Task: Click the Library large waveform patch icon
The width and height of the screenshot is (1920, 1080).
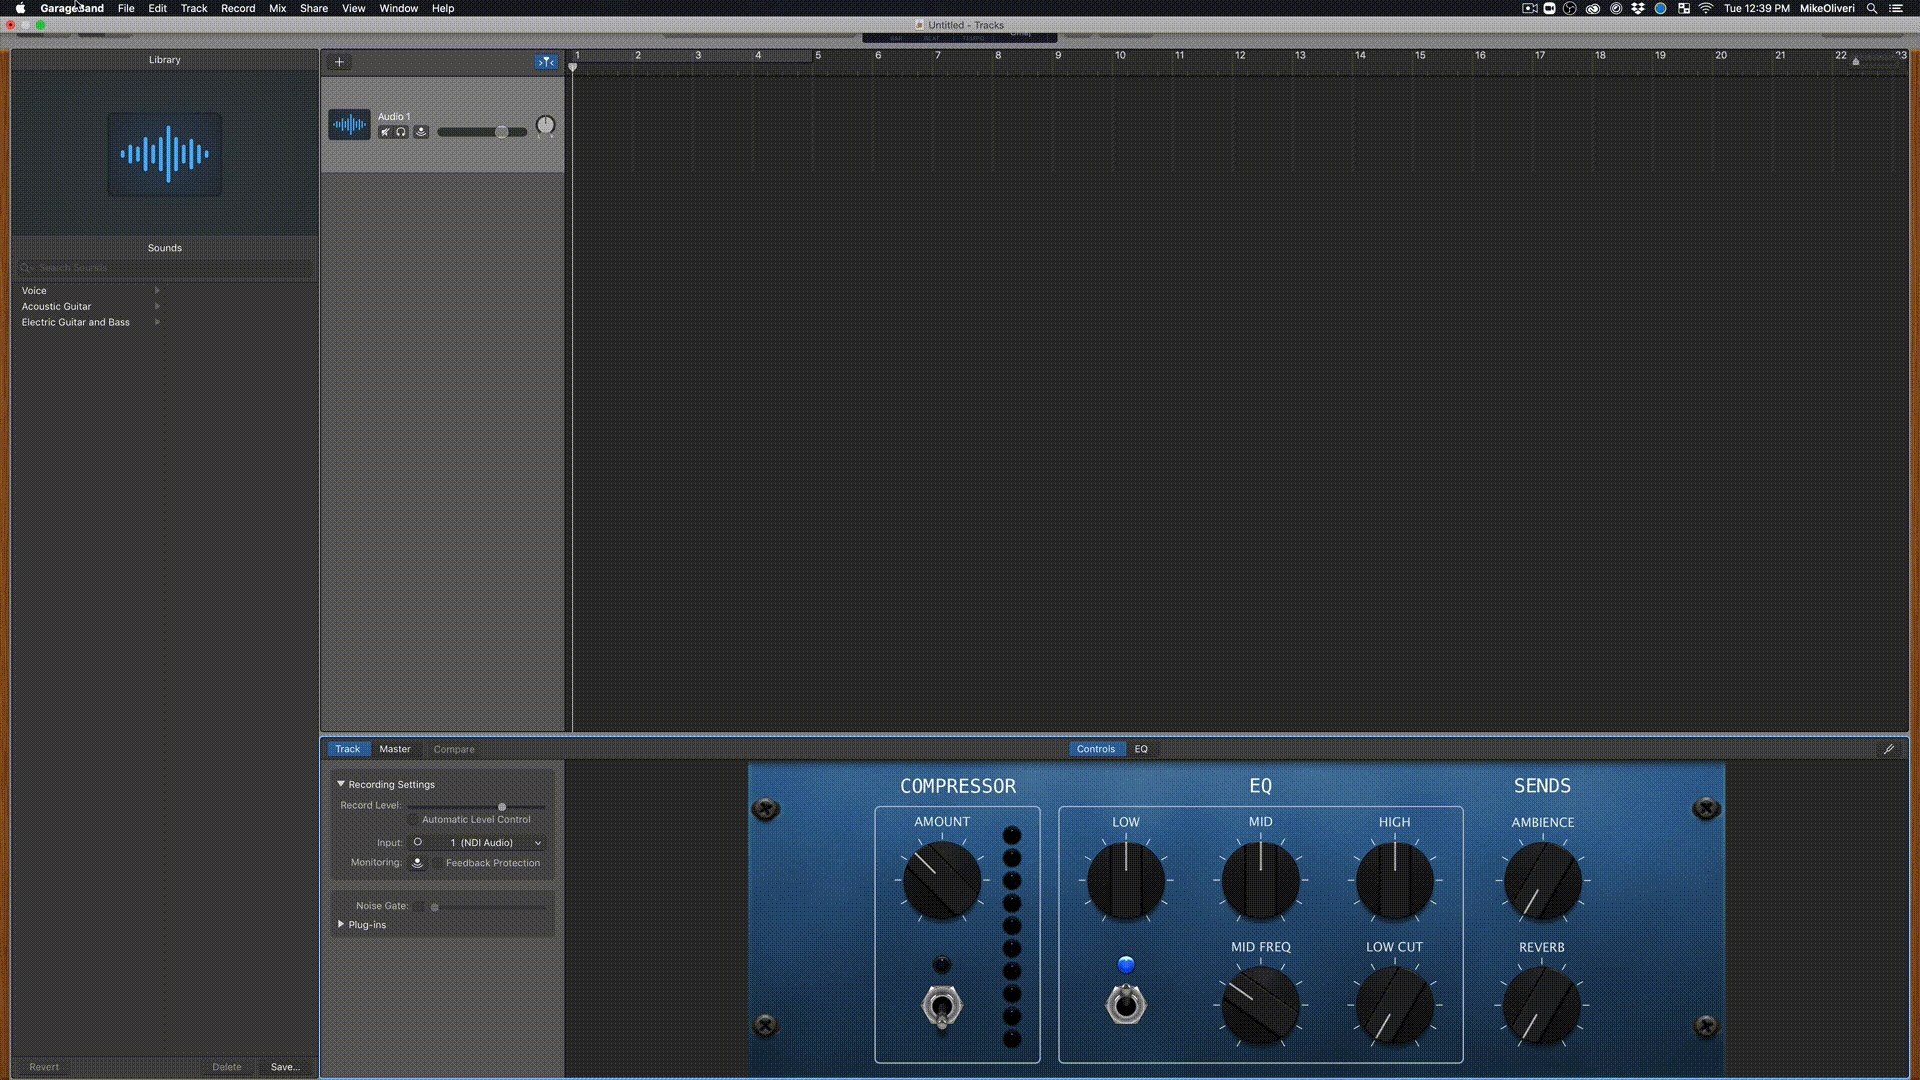Action: tap(165, 154)
